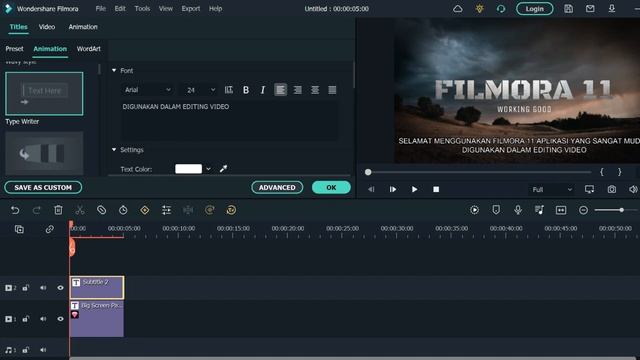Click the line spacing icon
Screen dimensions: 640x360
coord(229,90)
